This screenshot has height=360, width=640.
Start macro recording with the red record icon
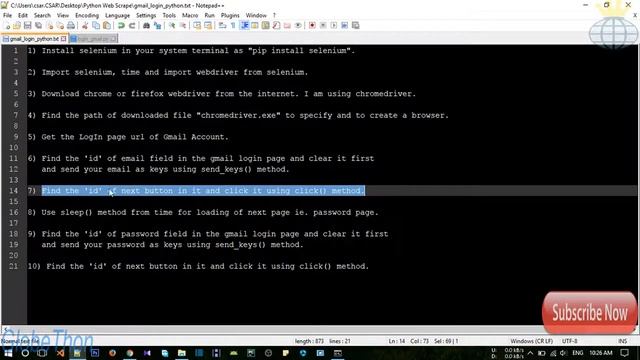[312, 25]
